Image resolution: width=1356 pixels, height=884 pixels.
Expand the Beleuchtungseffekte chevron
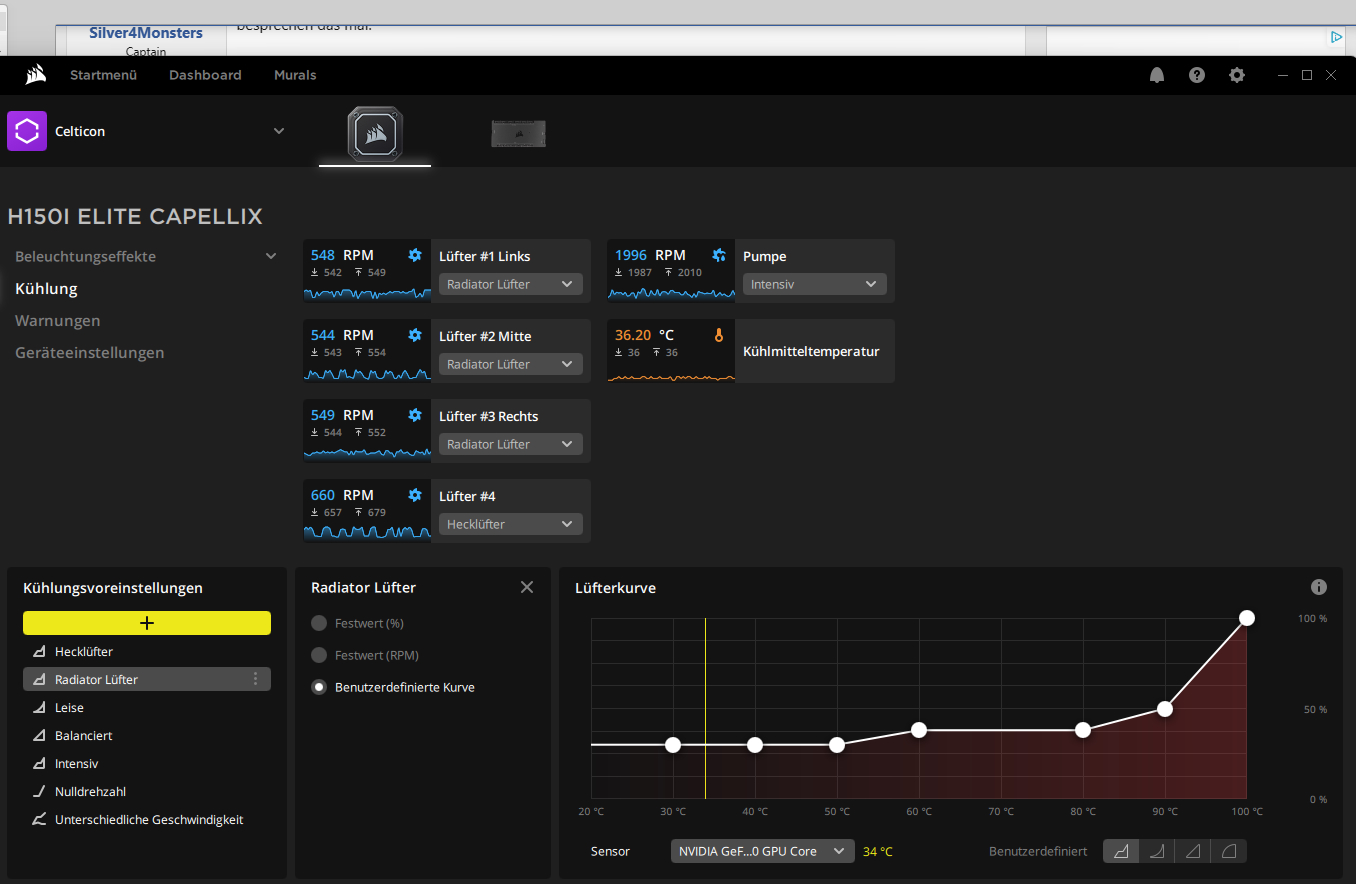(271, 256)
